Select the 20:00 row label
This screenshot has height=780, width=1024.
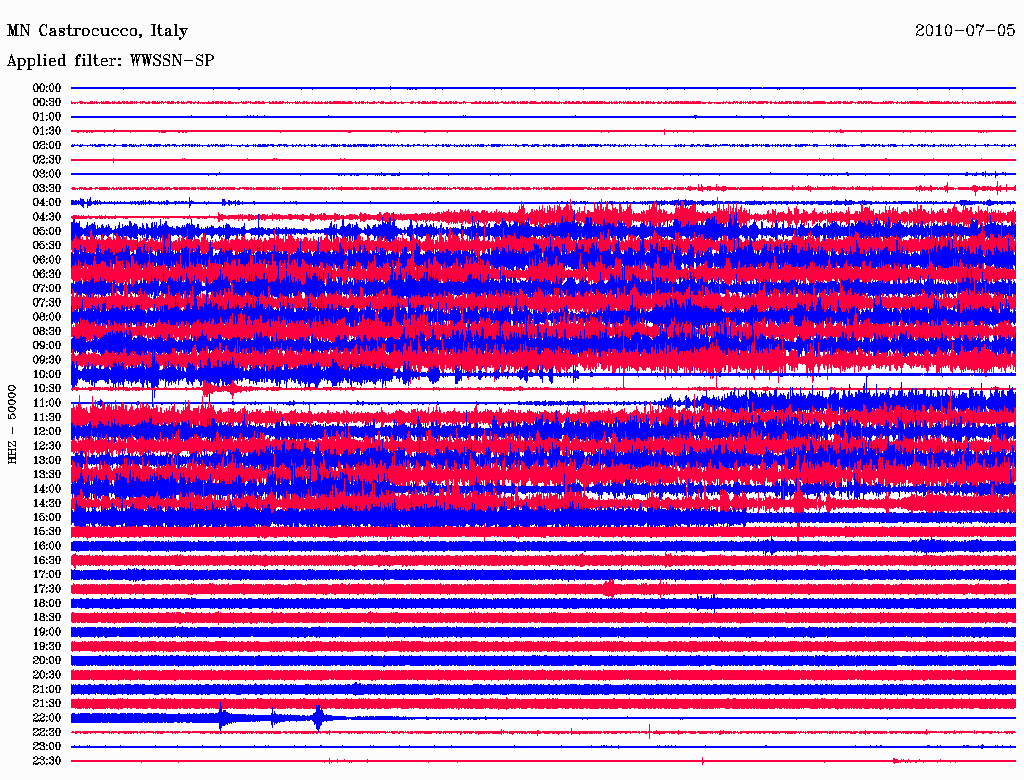pos(46,660)
